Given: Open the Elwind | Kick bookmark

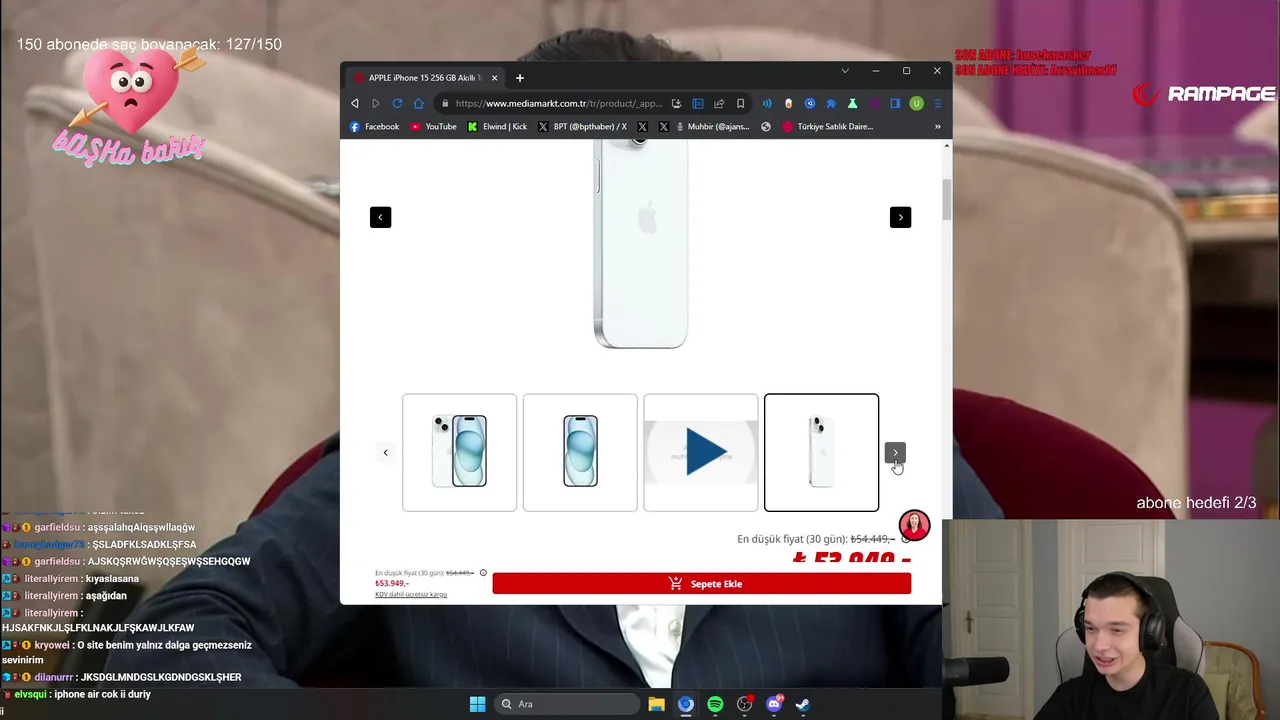Looking at the screenshot, I should click(497, 127).
